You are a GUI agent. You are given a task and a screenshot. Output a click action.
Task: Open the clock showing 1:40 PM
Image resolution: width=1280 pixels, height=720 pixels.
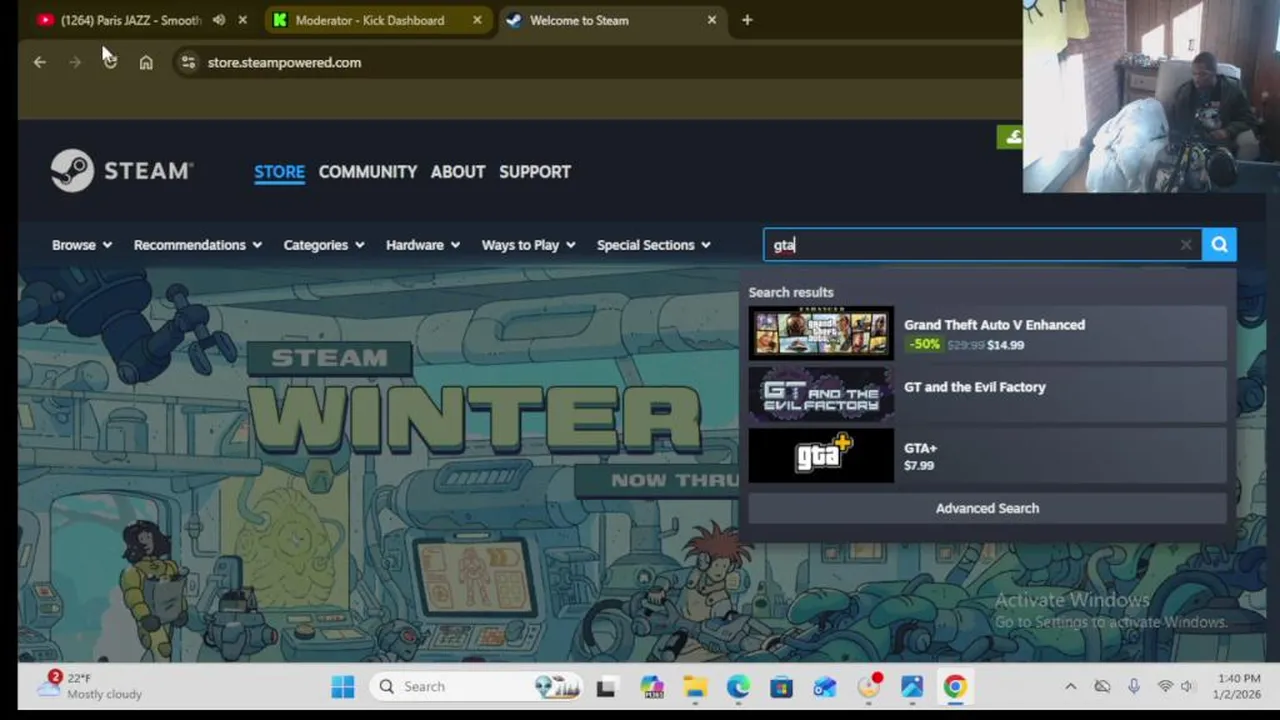click(x=1240, y=686)
